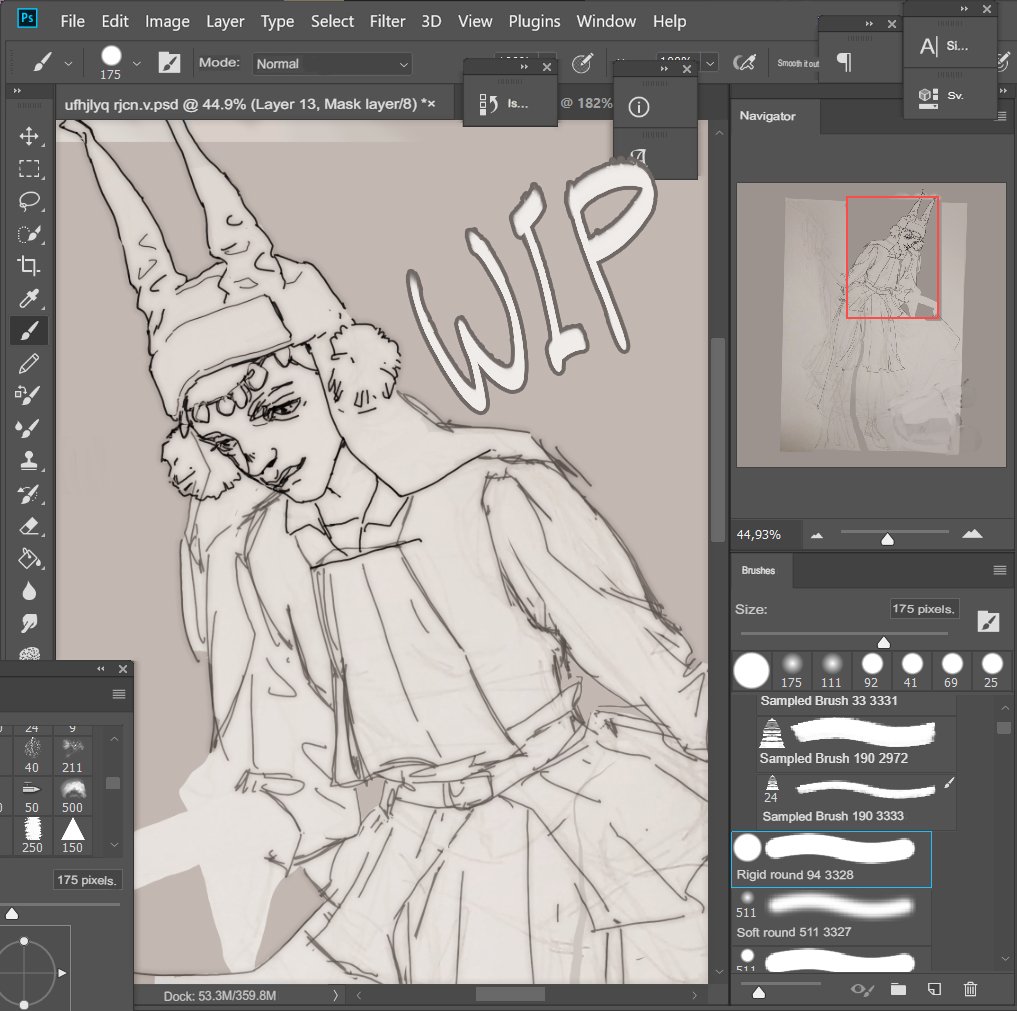Zoom out in Navigator panel

tap(817, 535)
